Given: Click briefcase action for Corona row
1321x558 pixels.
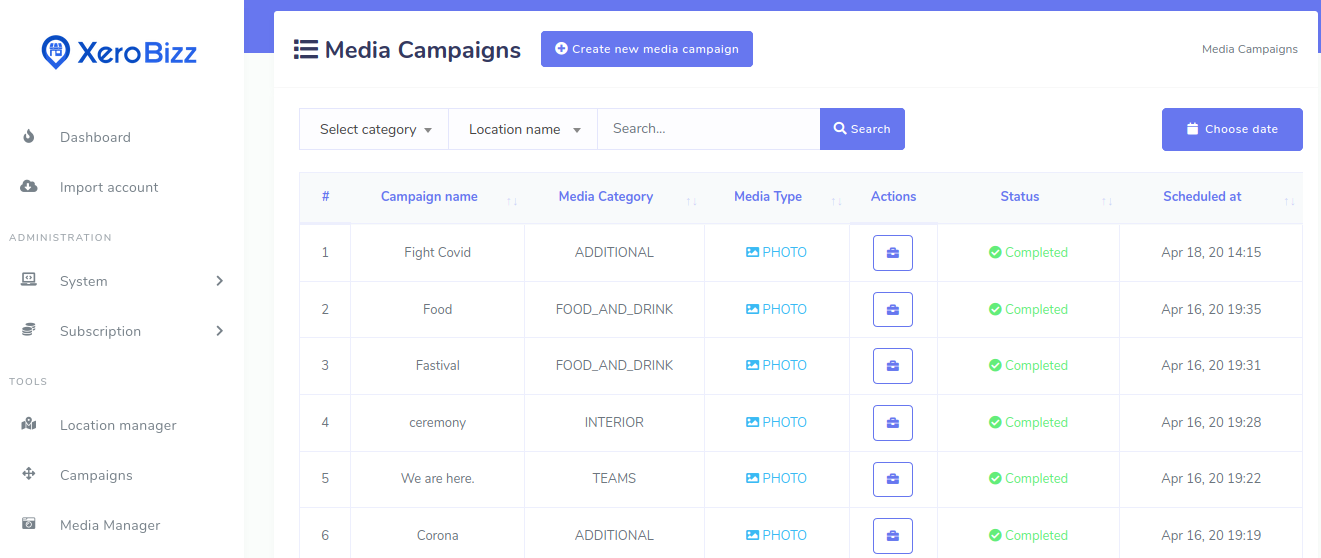Looking at the screenshot, I should [x=893, y=536].
